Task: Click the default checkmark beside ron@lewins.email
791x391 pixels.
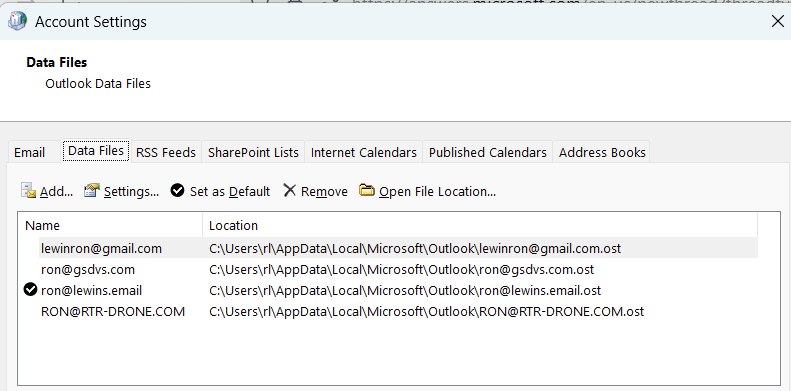Action: tap(31, 290)
